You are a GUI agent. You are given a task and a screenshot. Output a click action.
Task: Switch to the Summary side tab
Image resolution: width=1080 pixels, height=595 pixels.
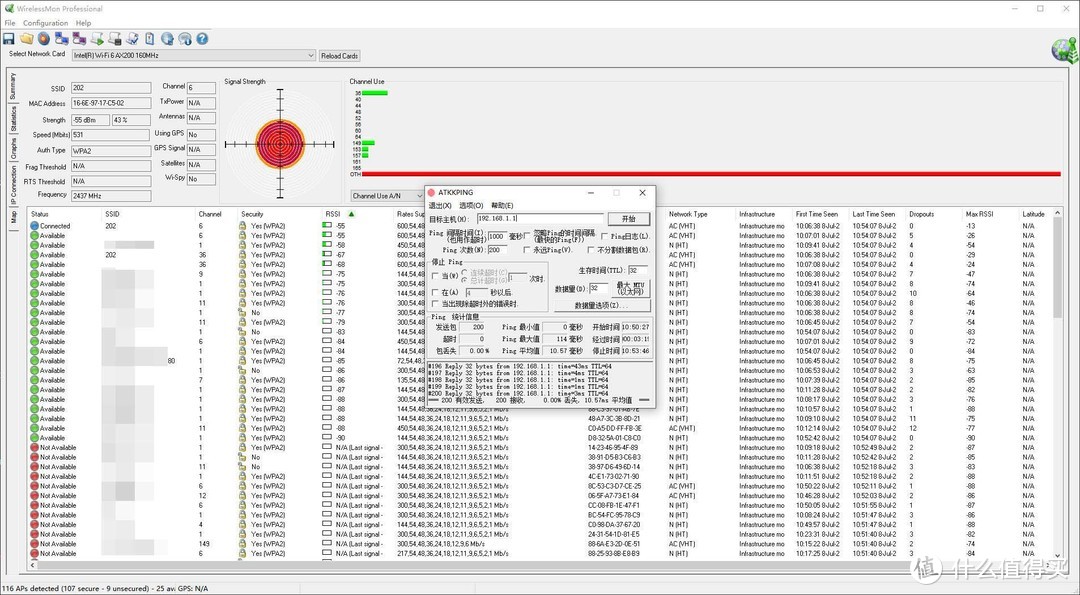(x=12, y=87)
